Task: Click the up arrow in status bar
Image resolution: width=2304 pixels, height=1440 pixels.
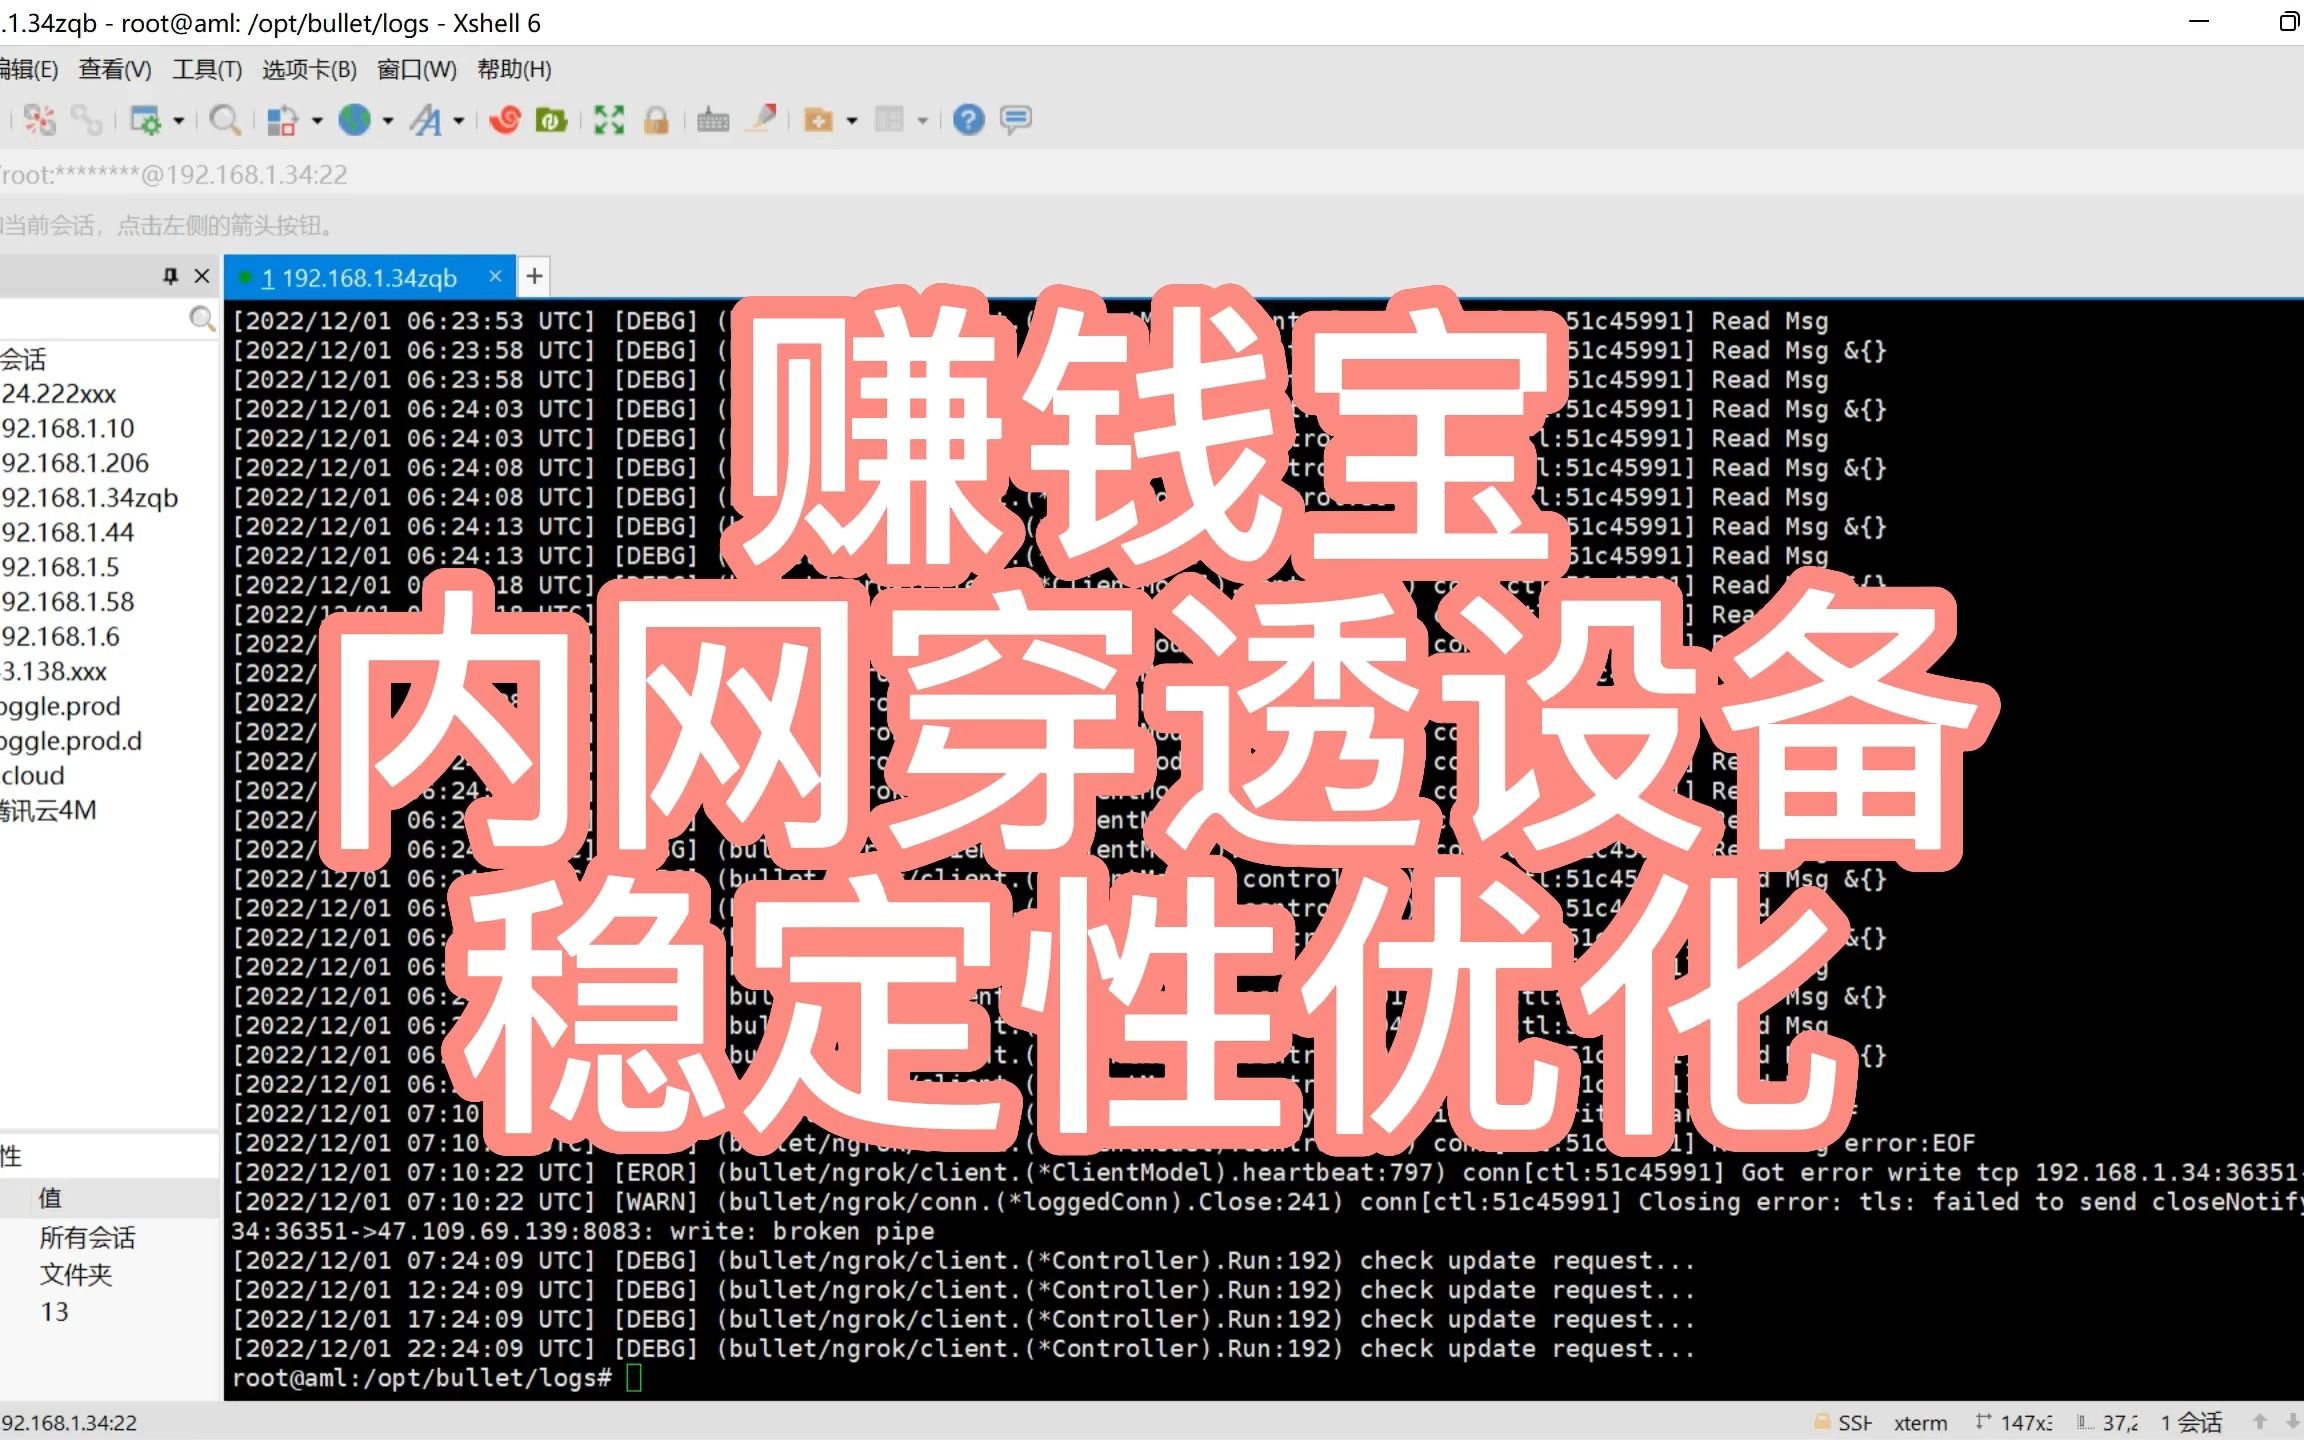Action: [2260, 1421]
